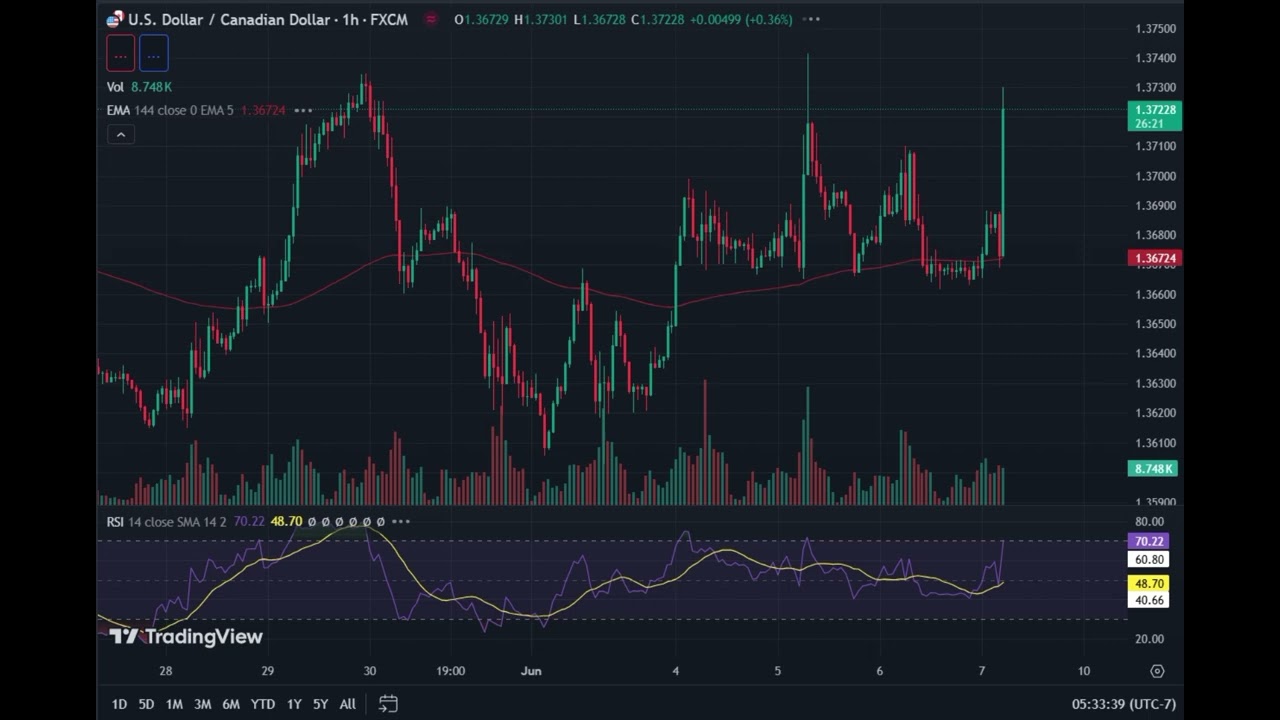Click the 19:00 label on the time axis

pyautogui.click(x=450, y=671)
